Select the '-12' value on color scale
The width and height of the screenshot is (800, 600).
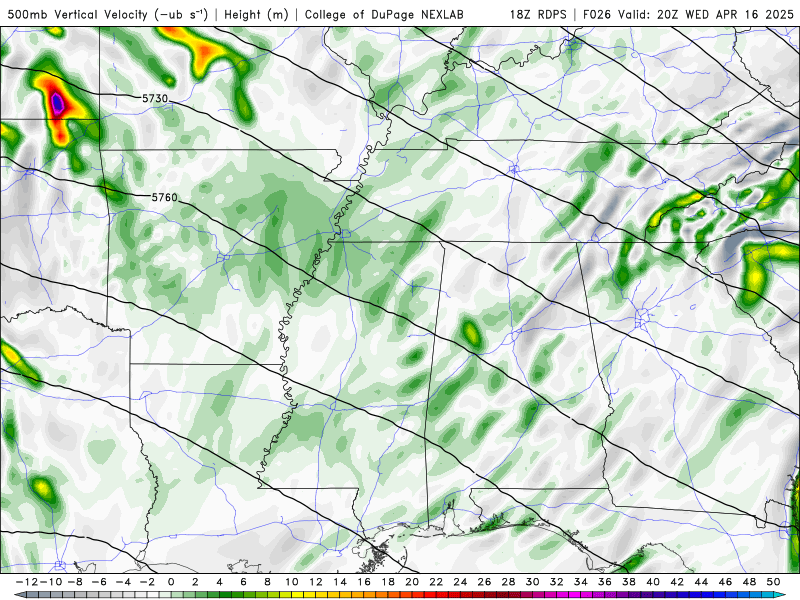[x=27, y=582]
